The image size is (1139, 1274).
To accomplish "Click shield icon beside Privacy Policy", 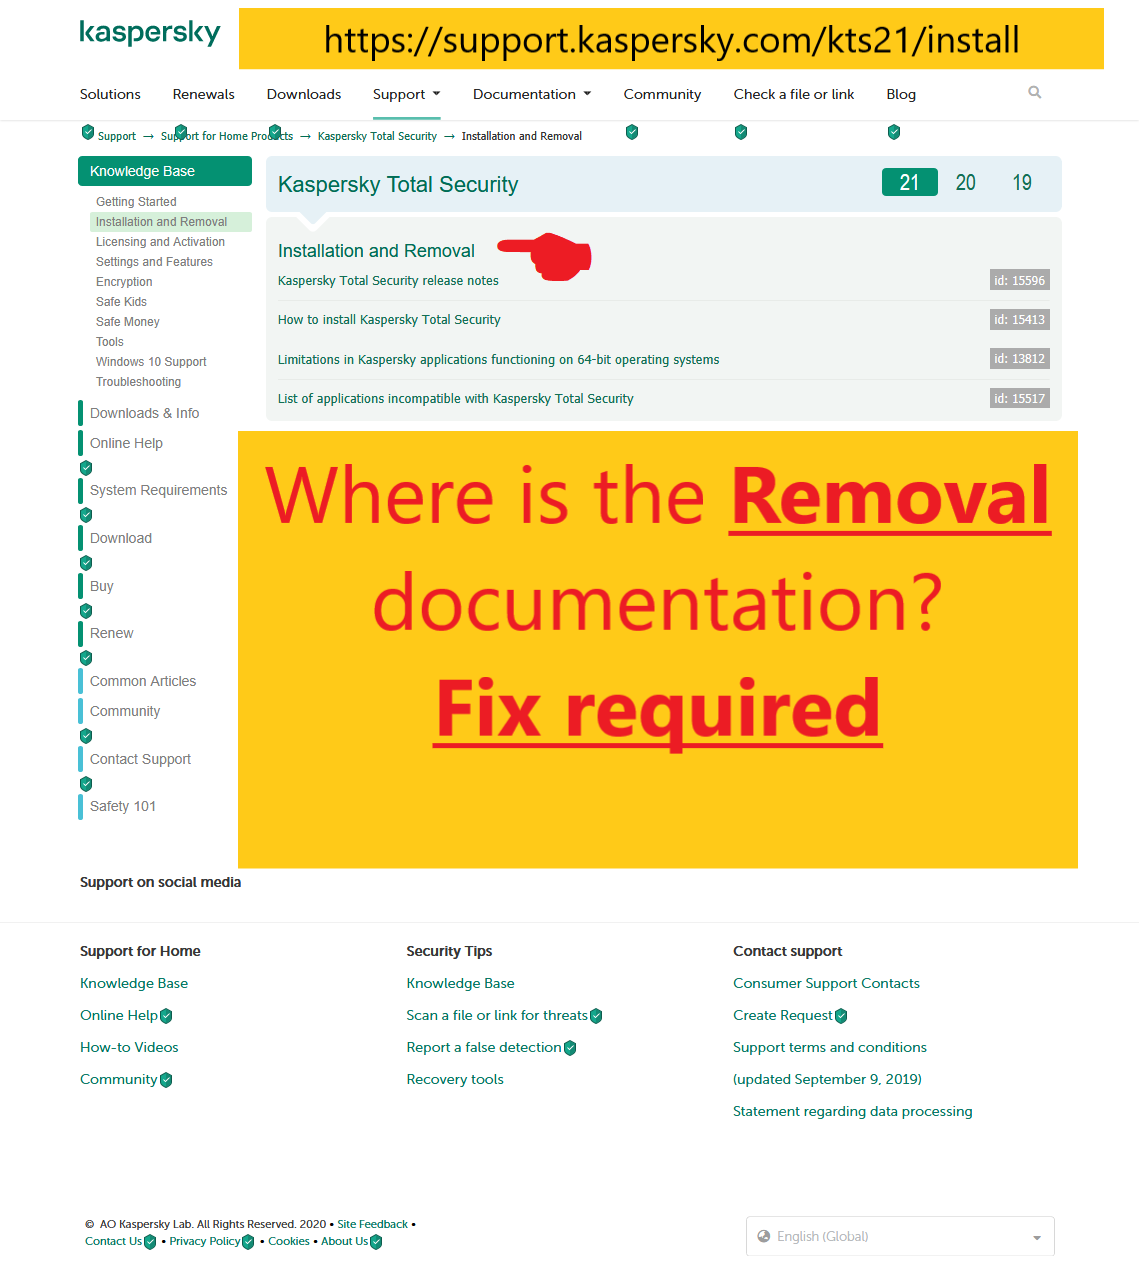I will pos(248,1242).
